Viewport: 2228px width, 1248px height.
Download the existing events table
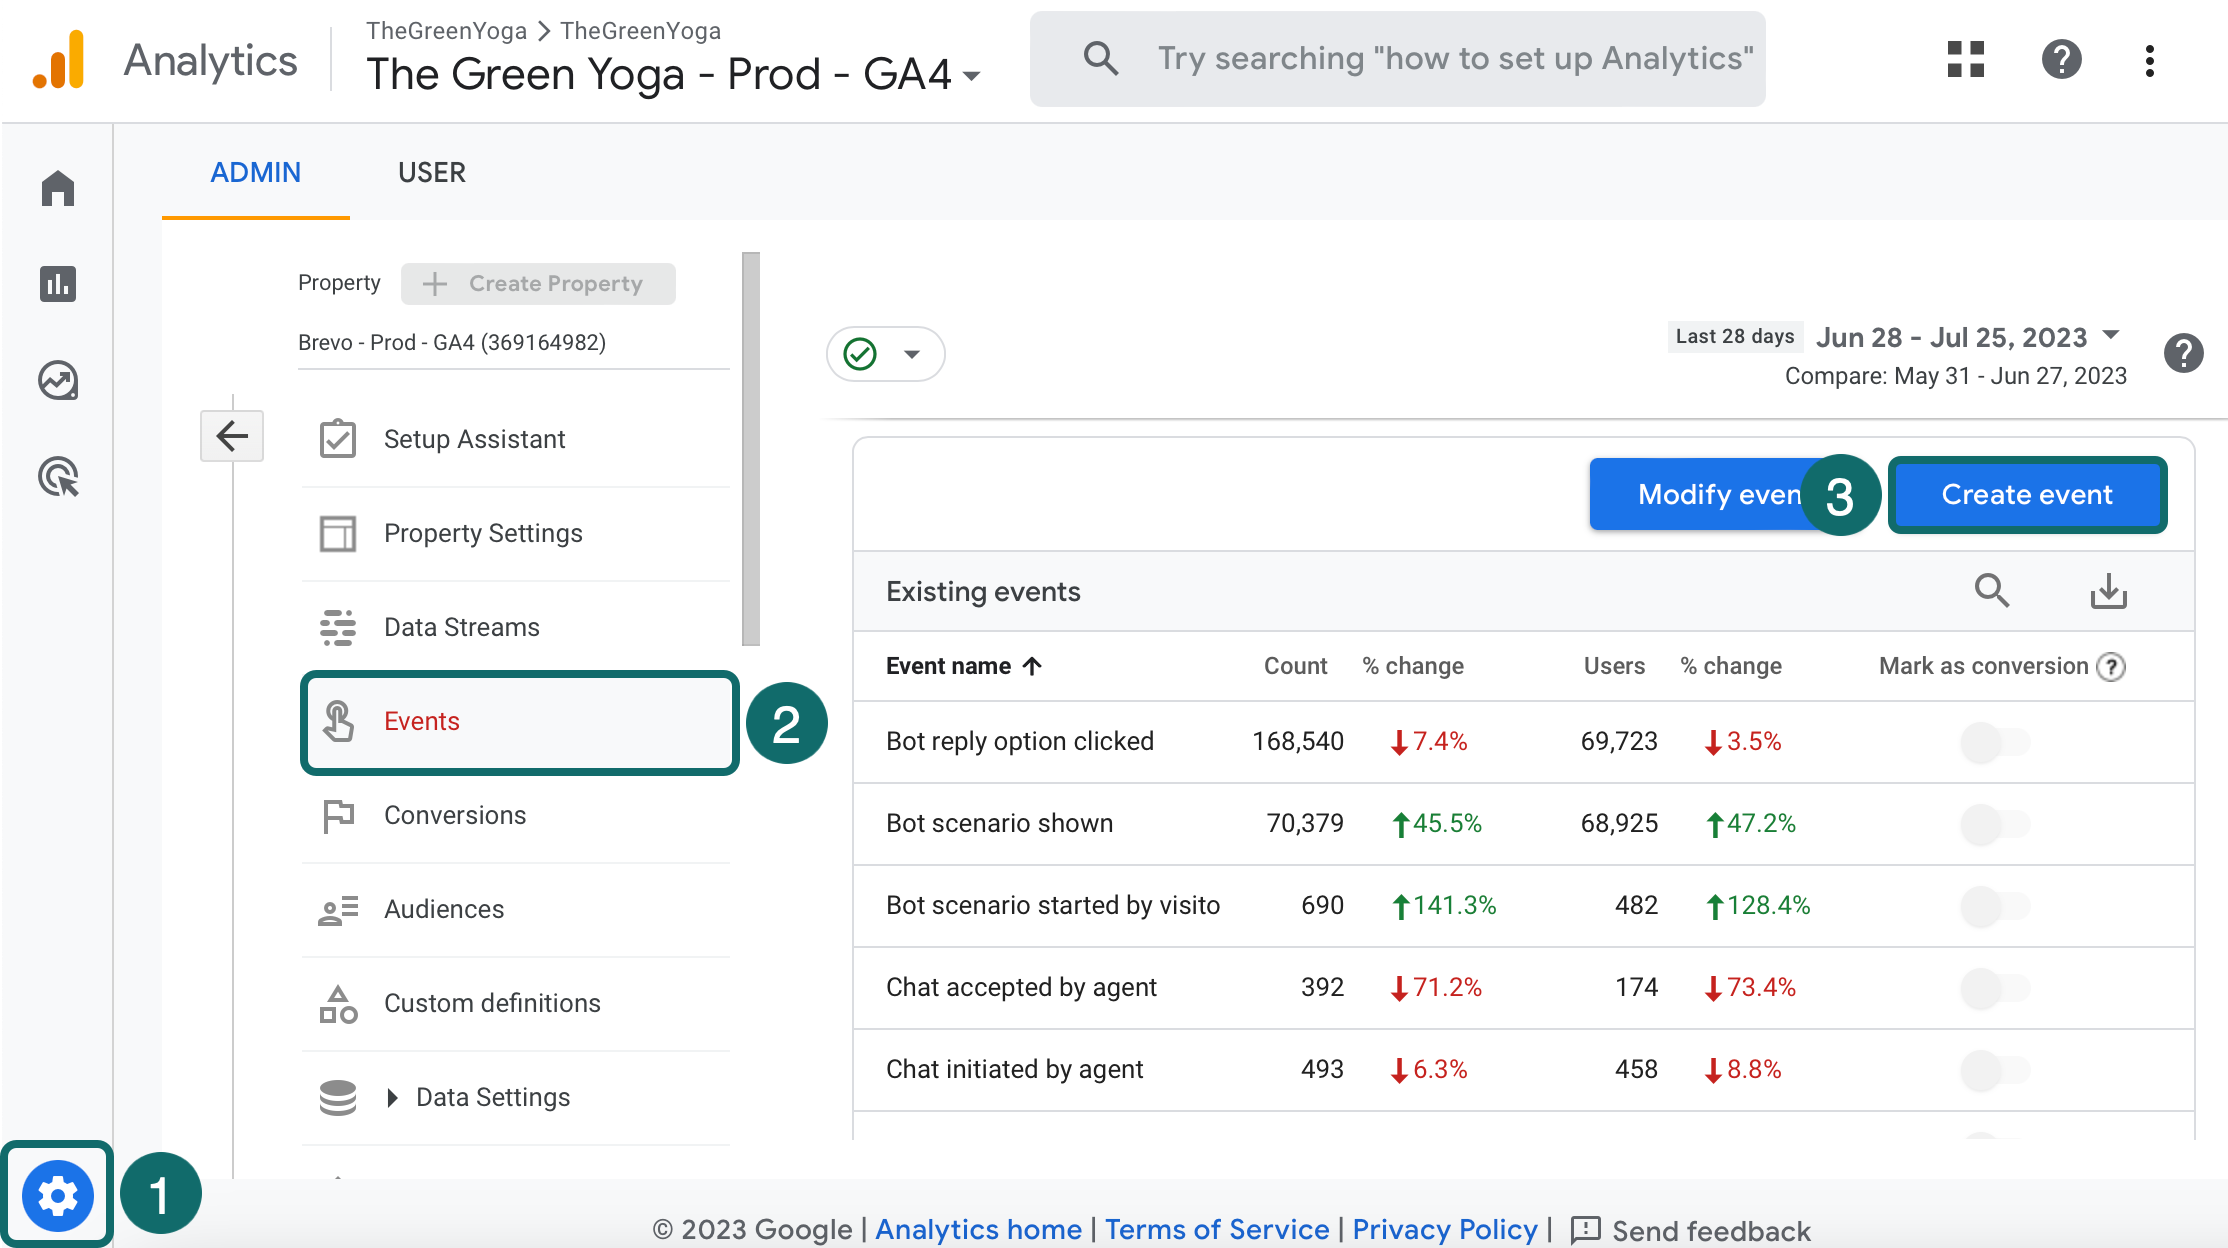pos(2108,591)
